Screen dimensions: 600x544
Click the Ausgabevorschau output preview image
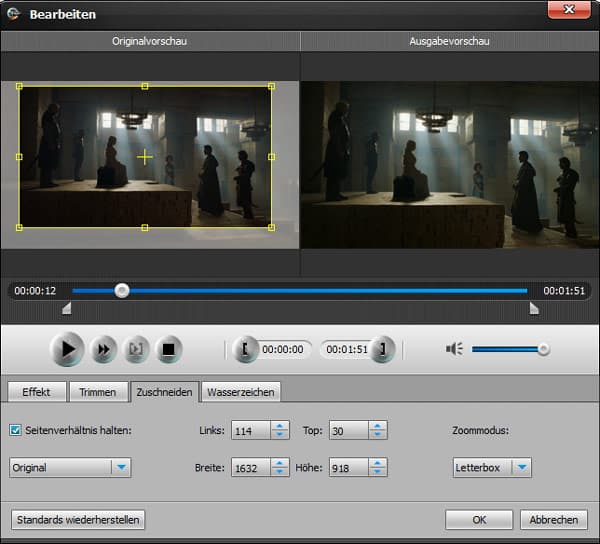pyautogui.click(x=450, y=165)
